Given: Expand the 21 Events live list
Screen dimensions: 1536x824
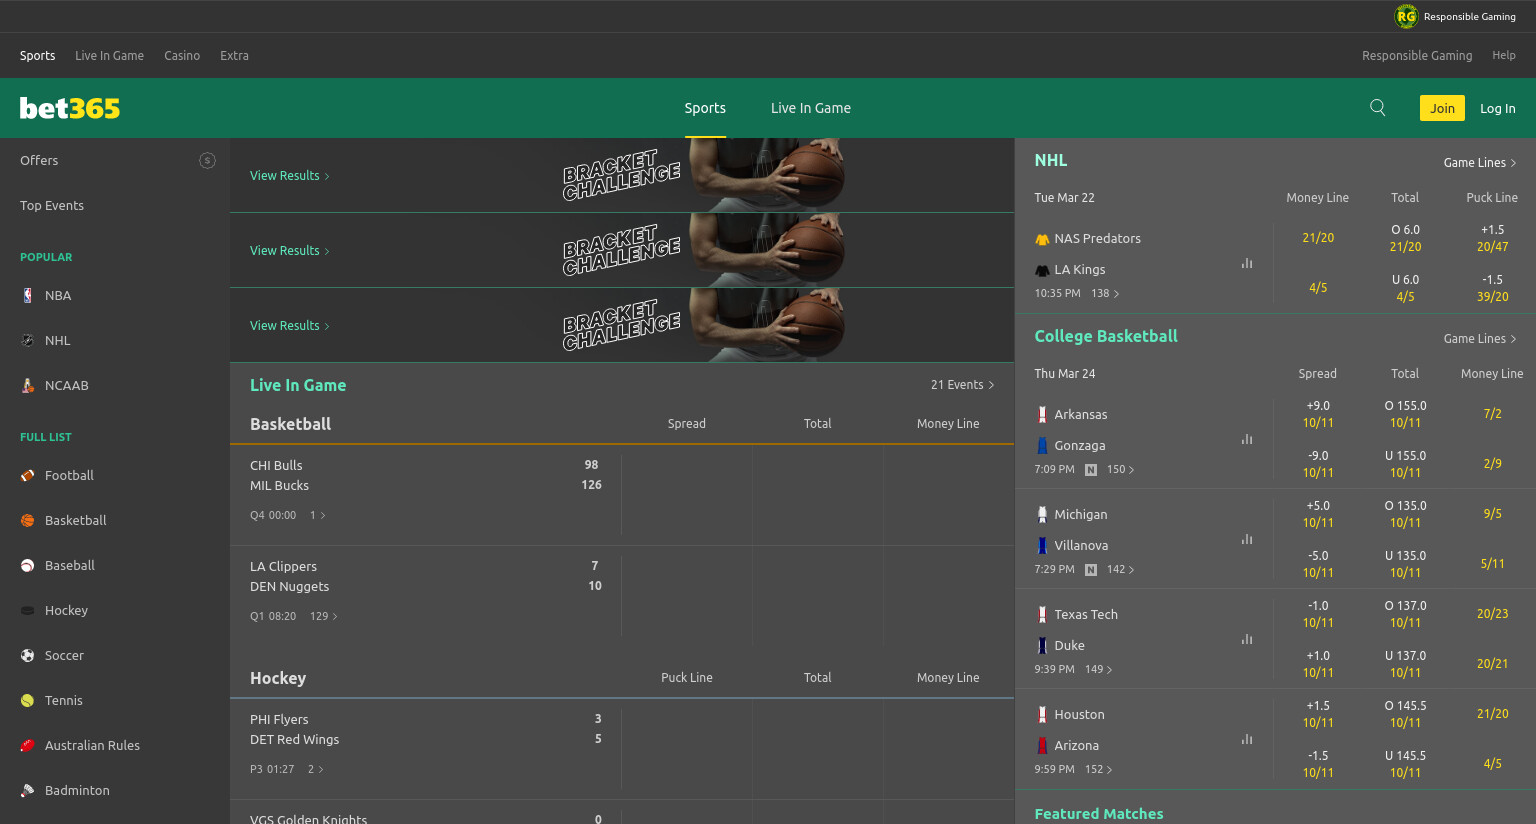Looking at the screenshot, I should (x=962, y=385).
